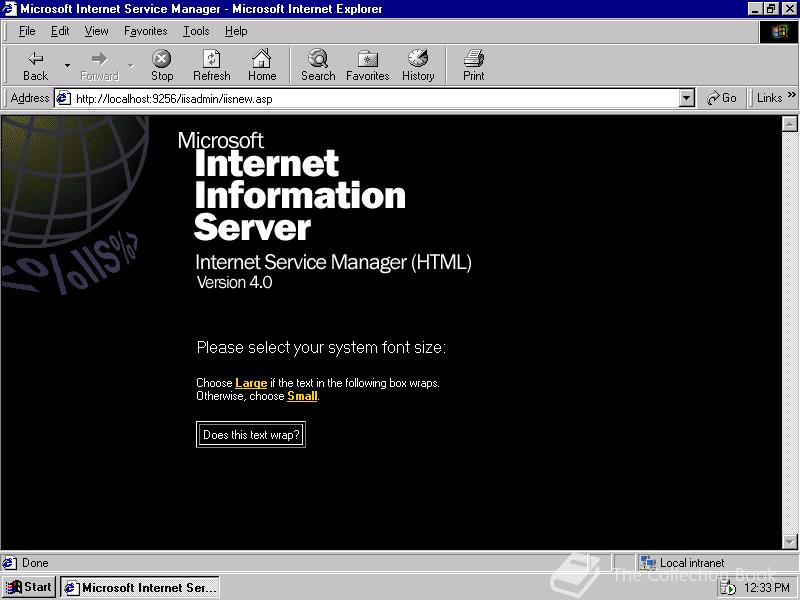Click the 'Version 4.0' text
Viewport: 800px width, 600px height.
[235, 283]
